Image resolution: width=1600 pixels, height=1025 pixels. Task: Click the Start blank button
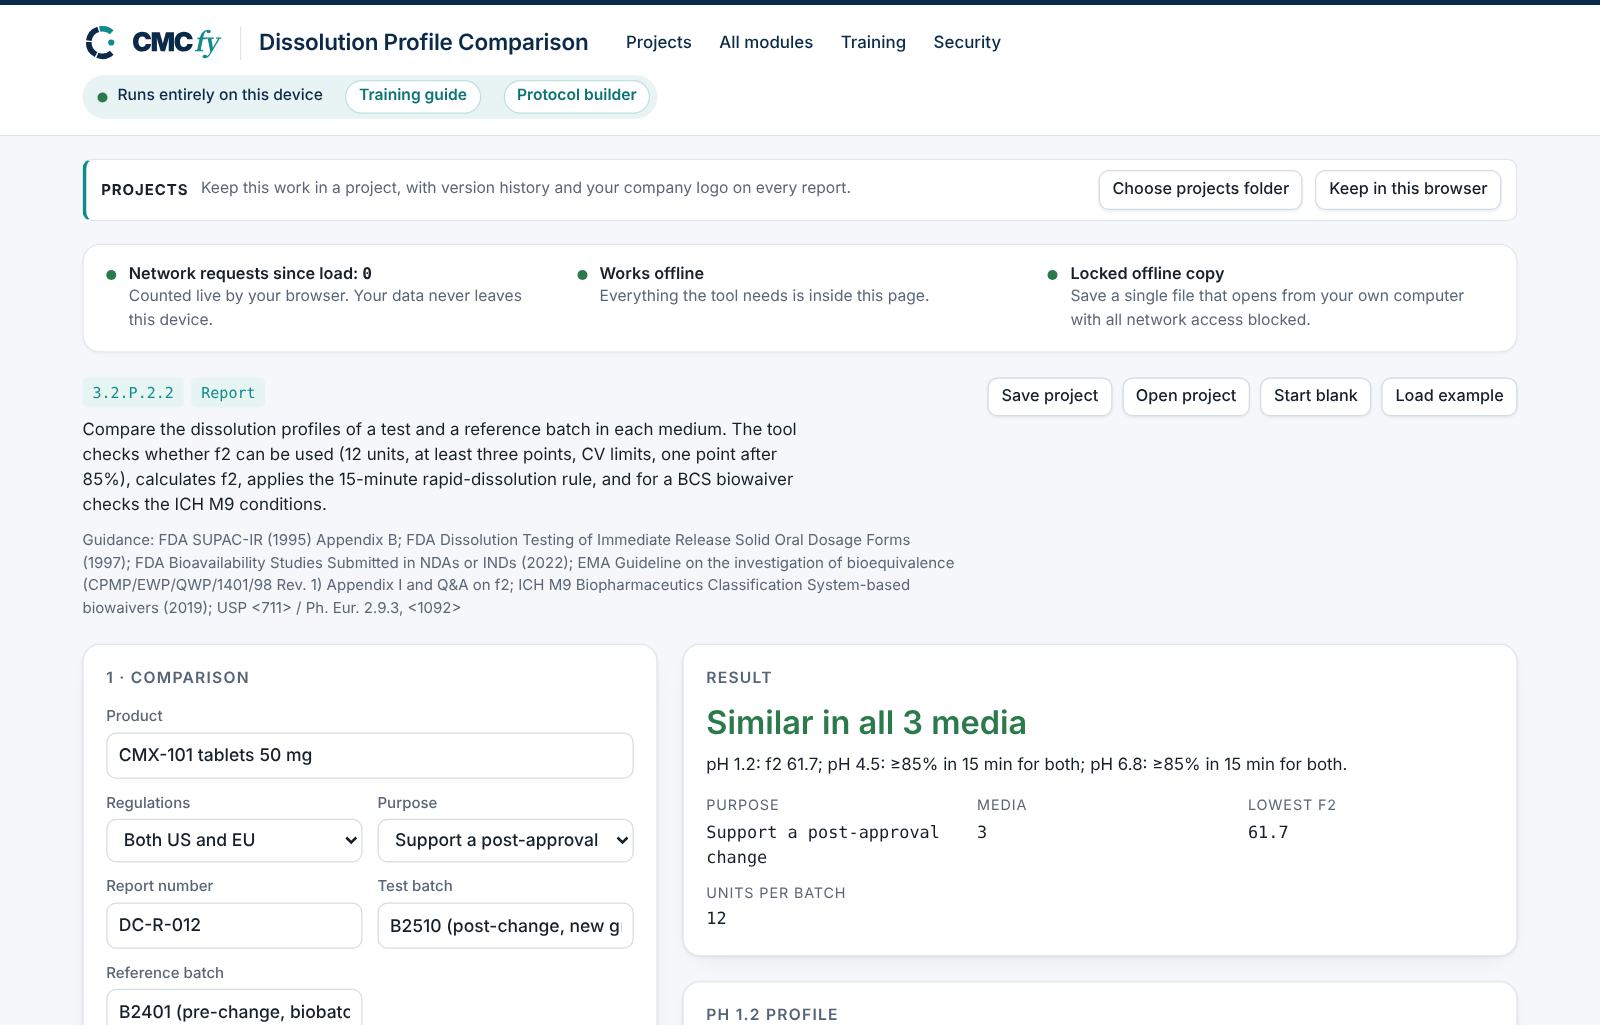tap(1315, 396)
